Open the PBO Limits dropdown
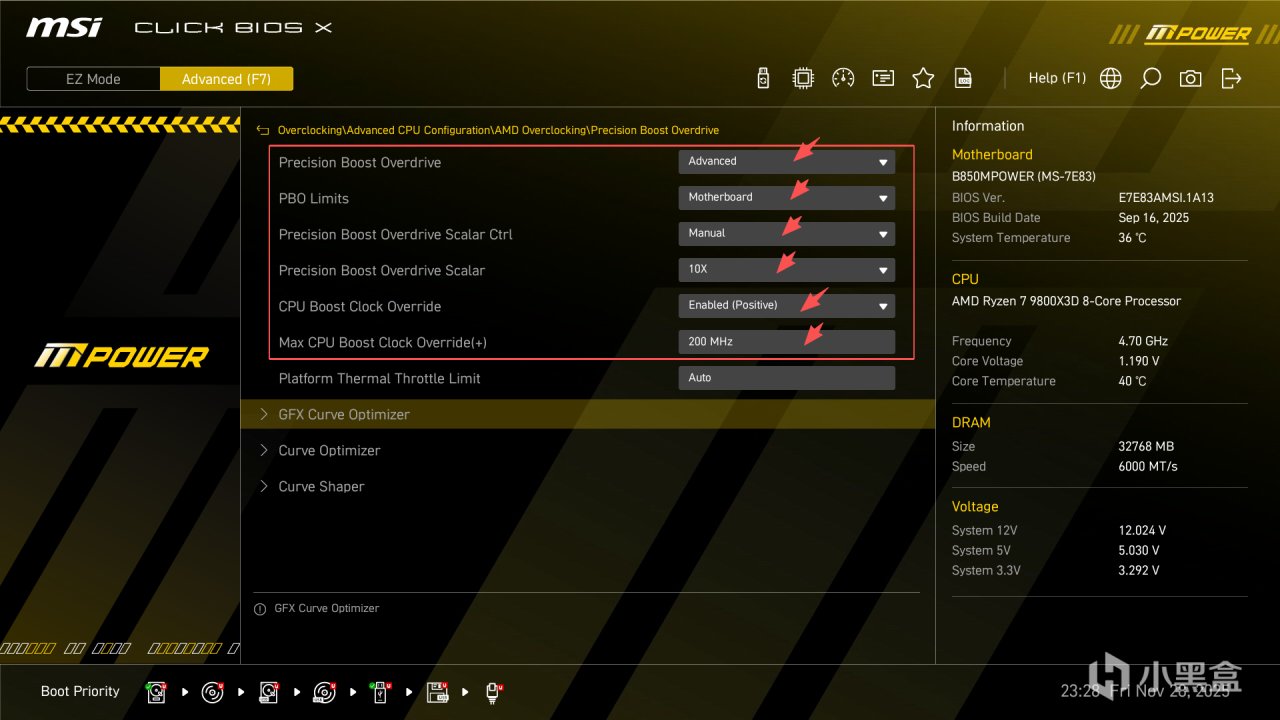Screen dimensions: 1280x720 786,197
